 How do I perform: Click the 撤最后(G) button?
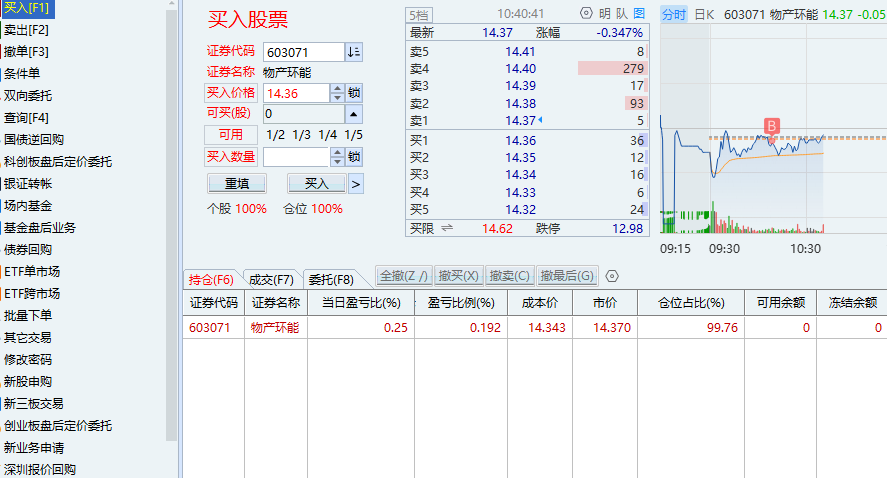click(567, 276)
